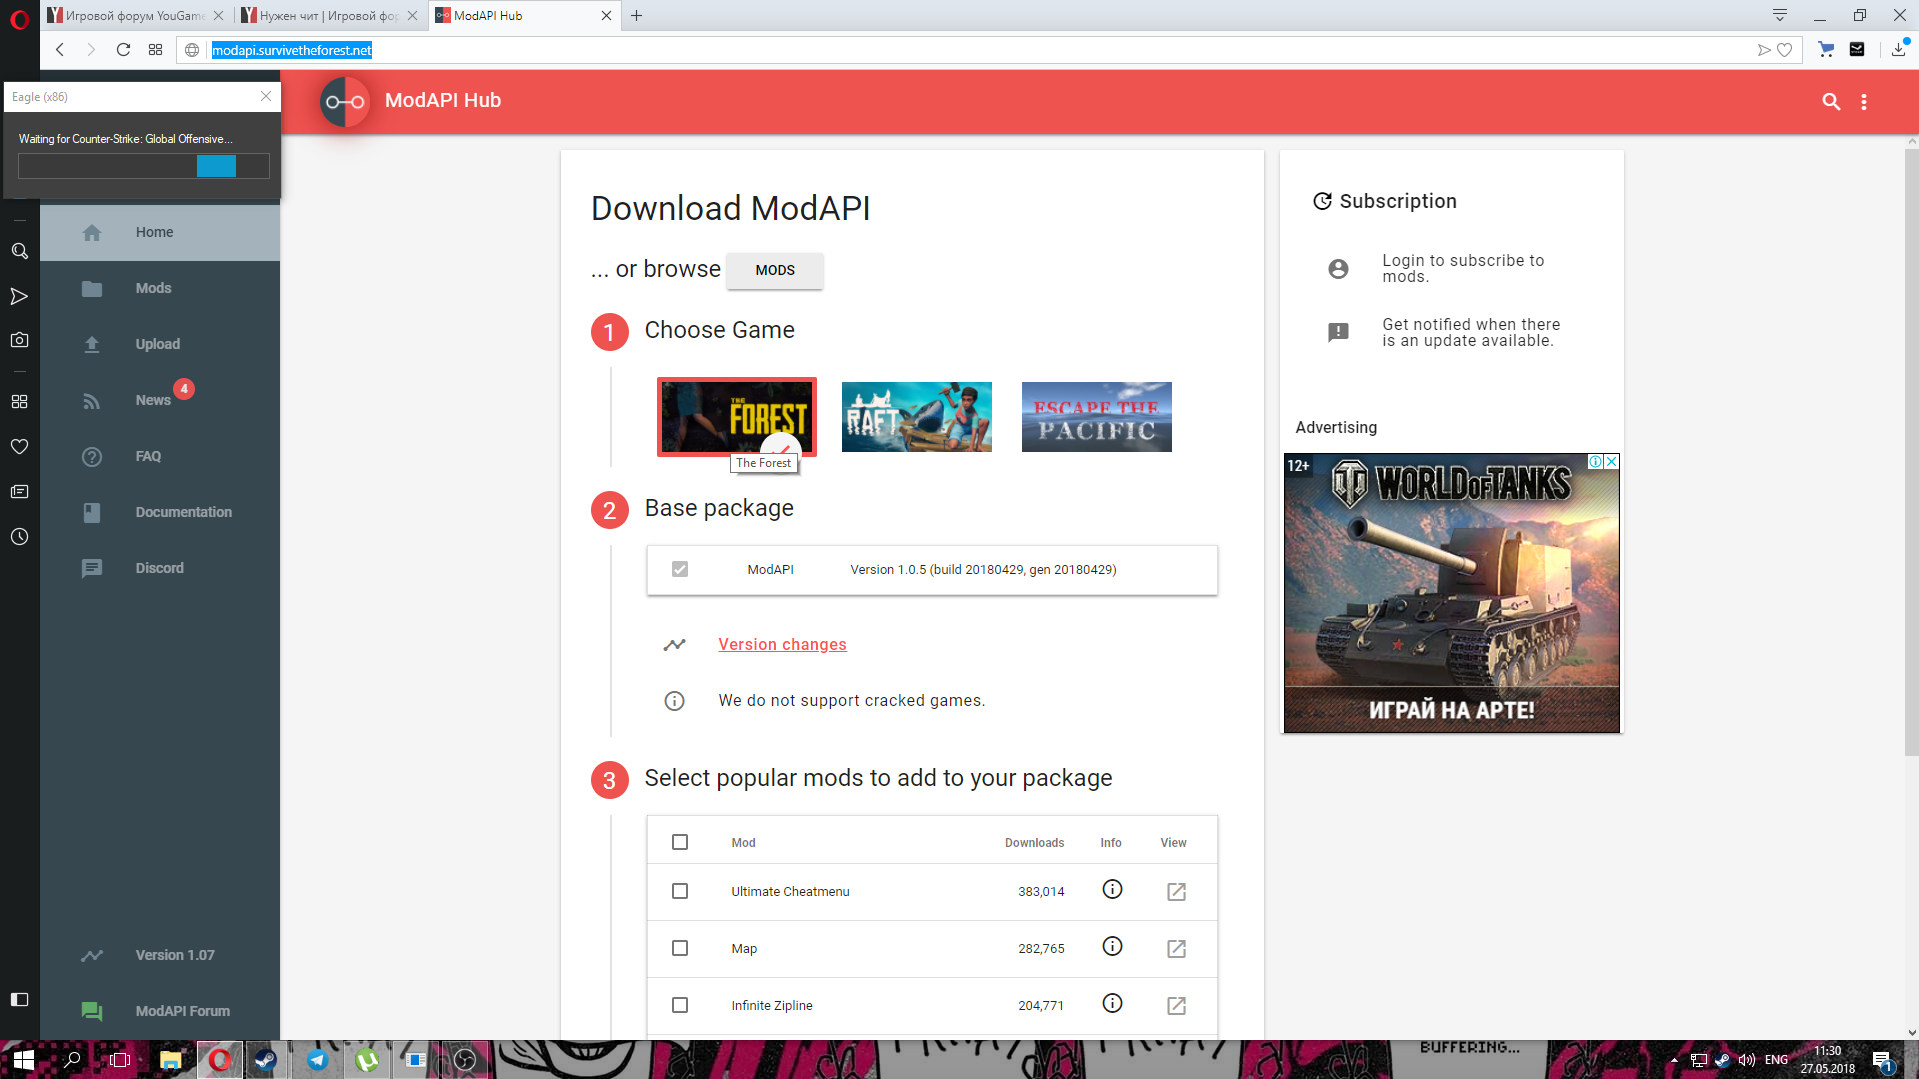The width and height of the screenshot is (1919, 1079).
Task: Check the Ultimate Cheatmenu mod checkbox
Action: 680,891
